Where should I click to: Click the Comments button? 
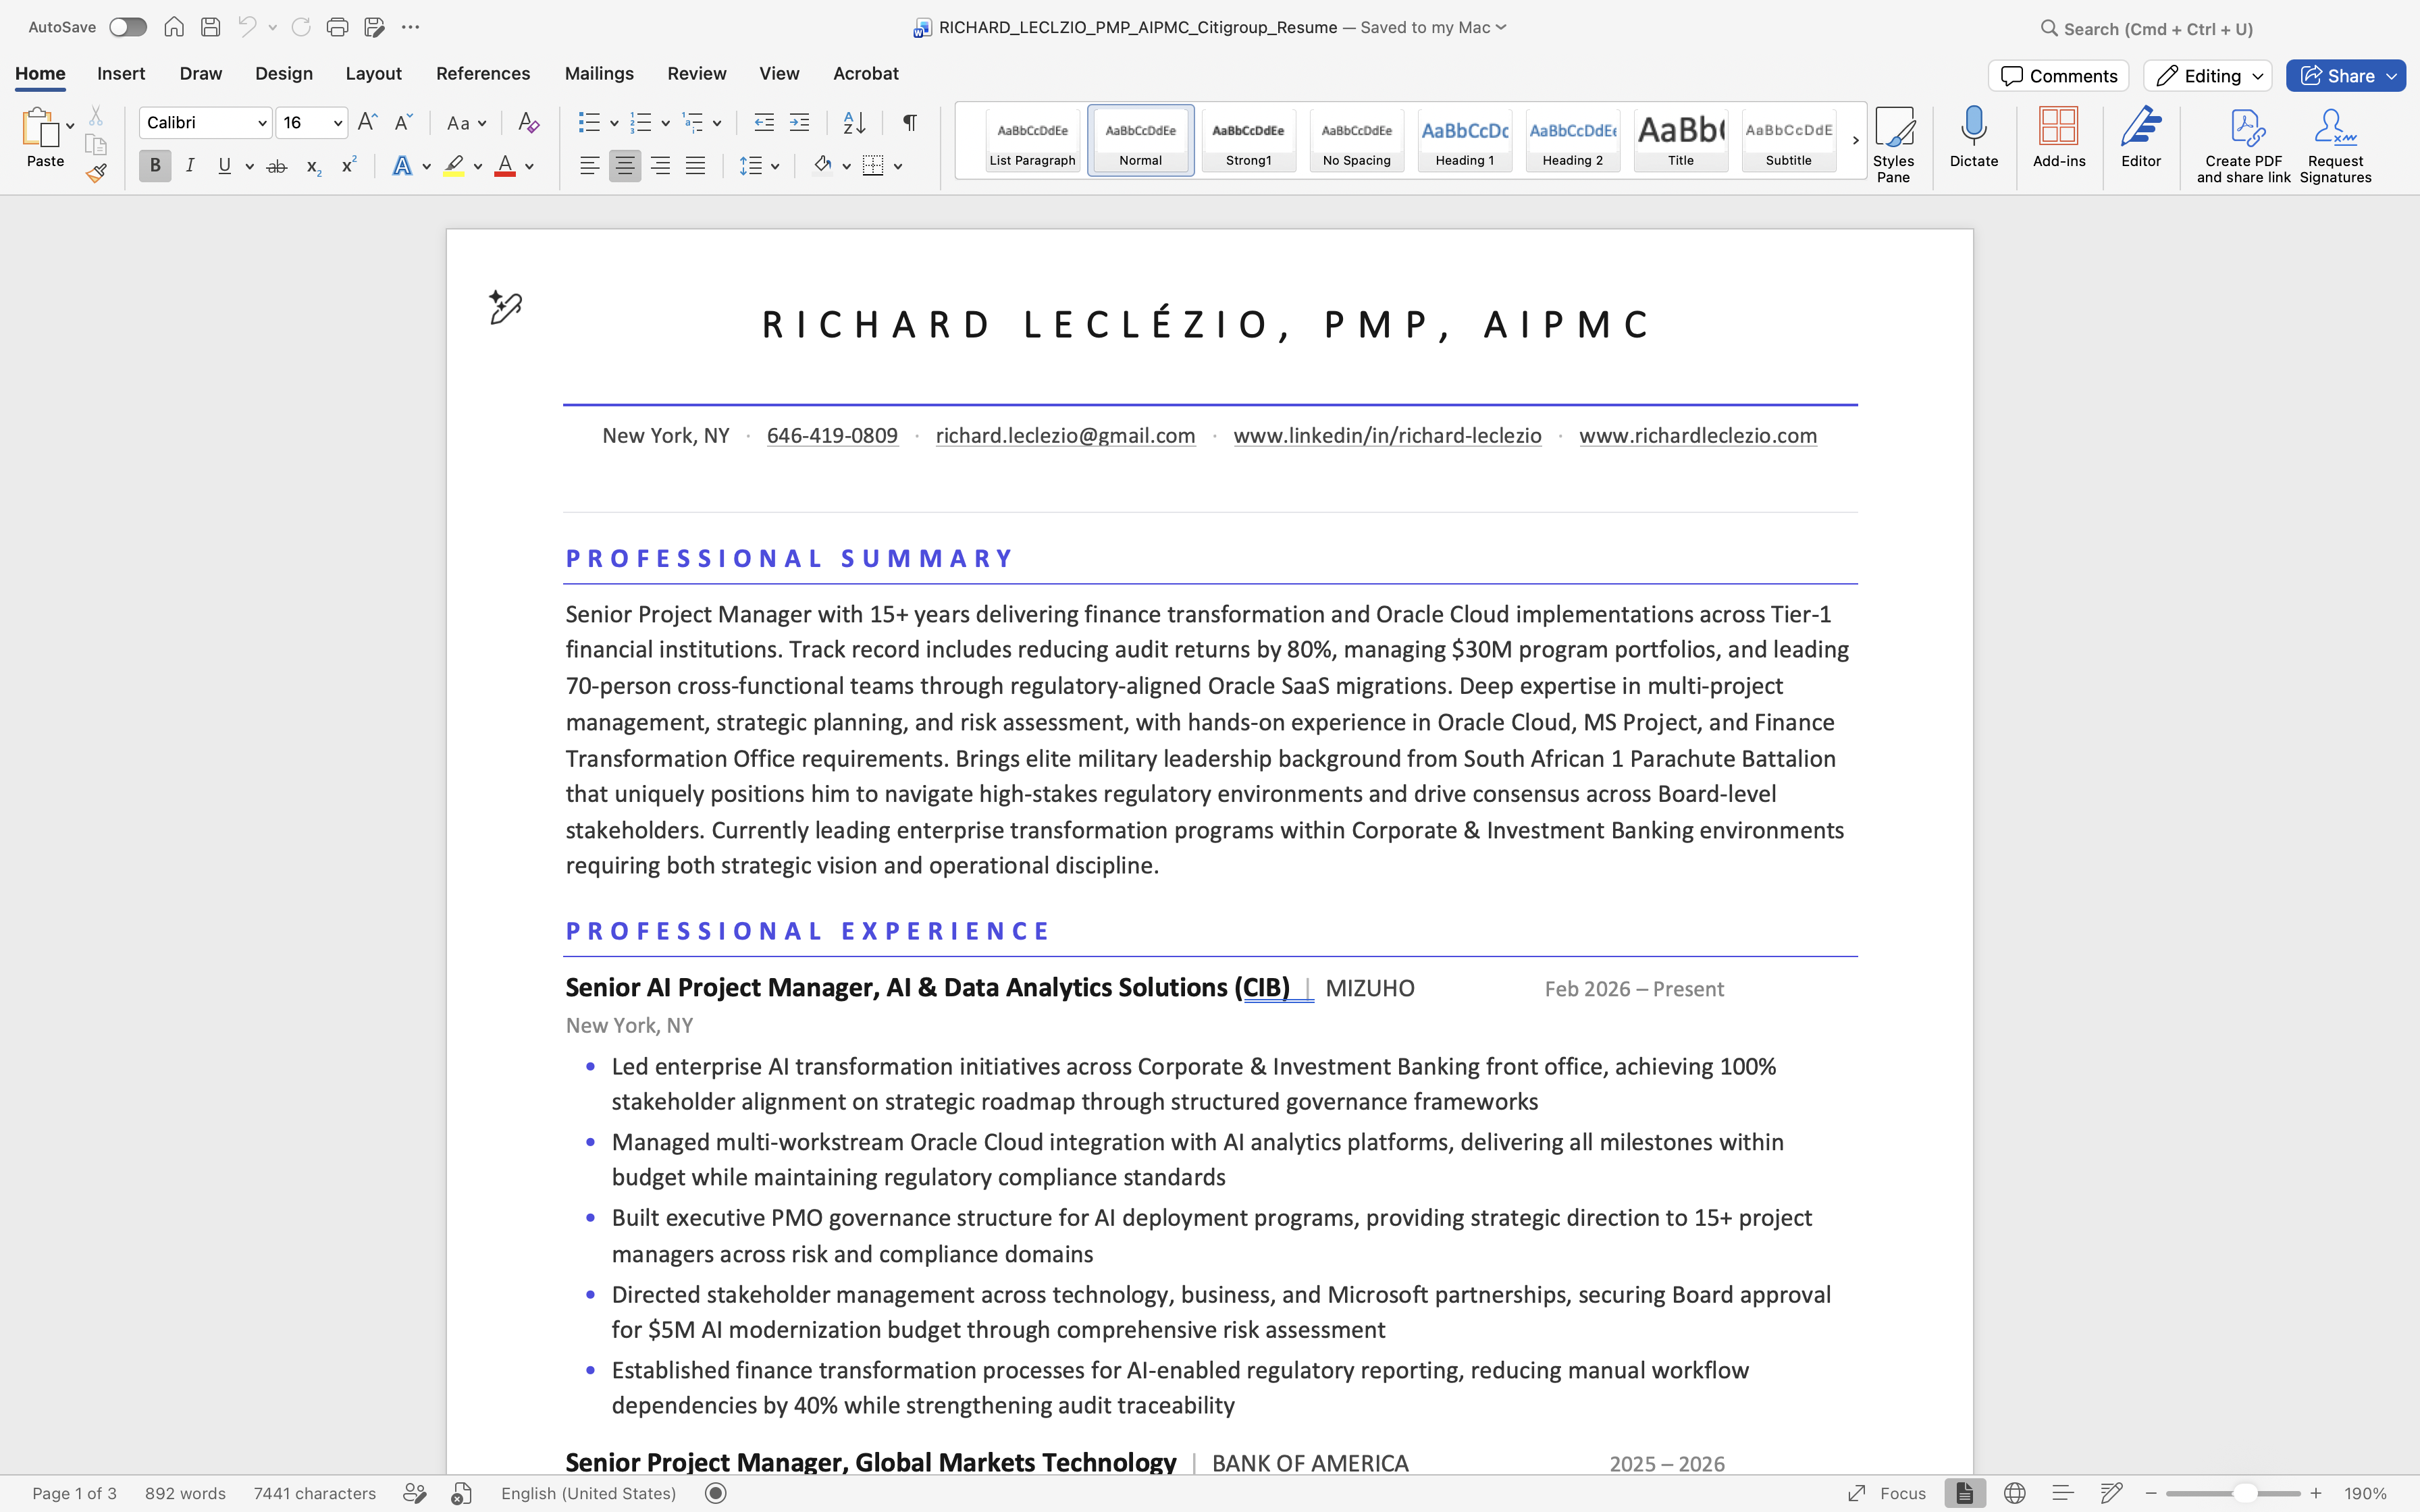2058,76
